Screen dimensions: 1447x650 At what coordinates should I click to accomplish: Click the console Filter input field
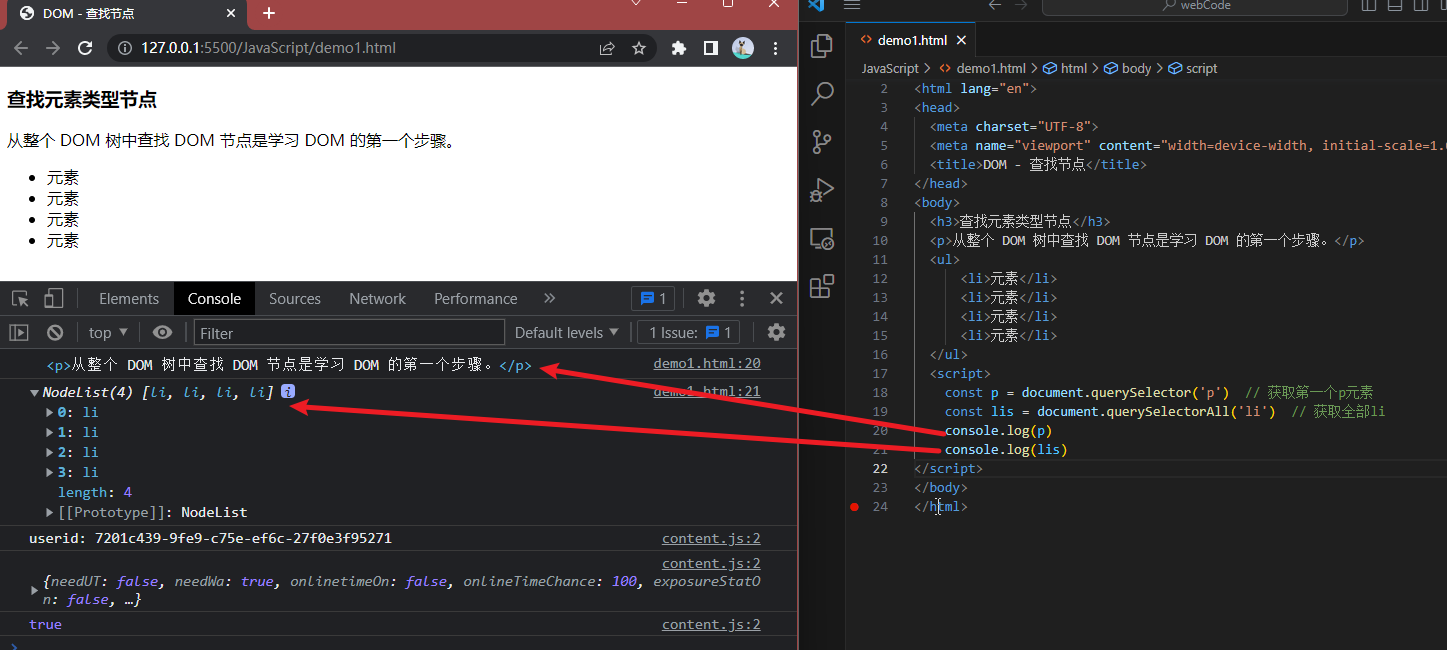point(349,333)
